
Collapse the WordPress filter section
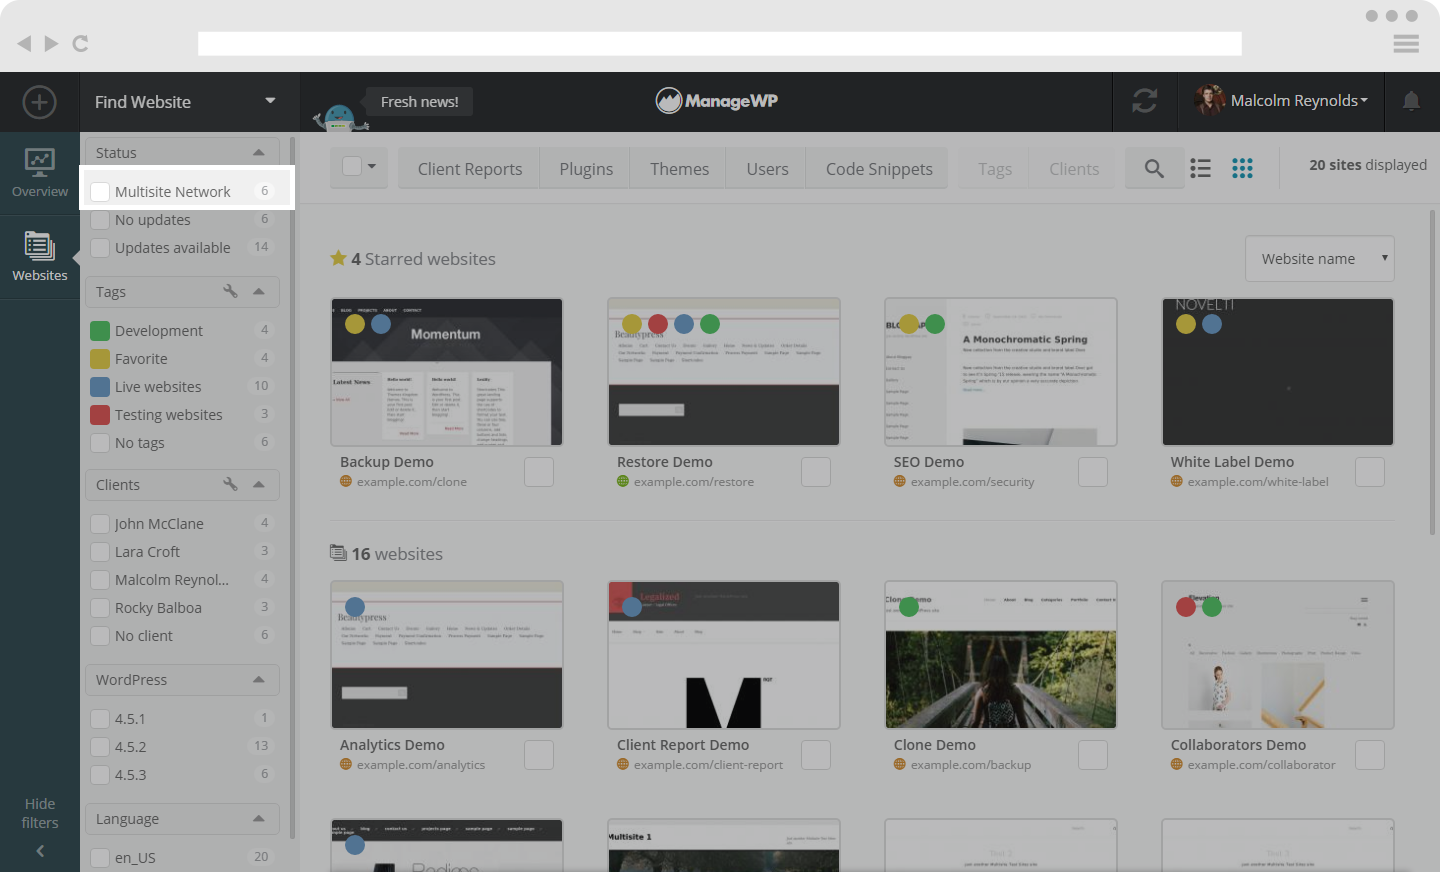pos(259,680)
